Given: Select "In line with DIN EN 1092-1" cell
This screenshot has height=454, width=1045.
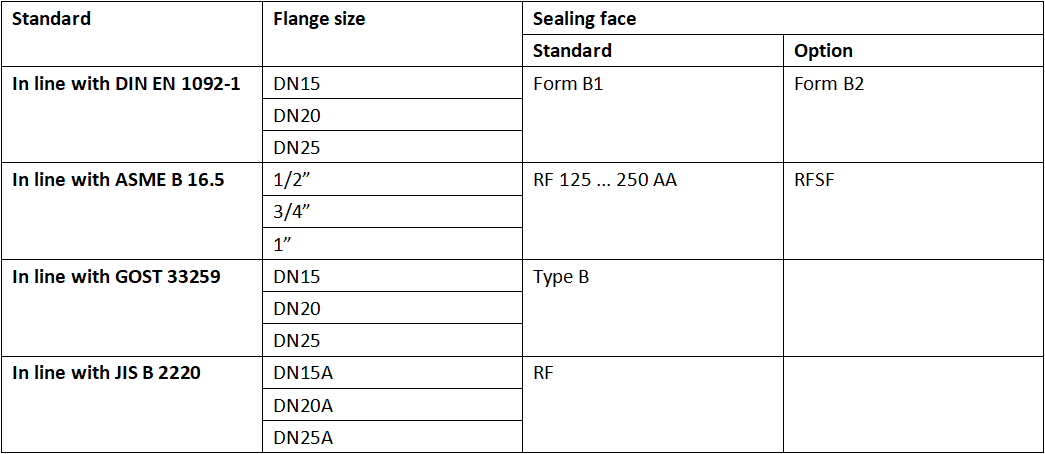Looking at the screenshot, I should (x=126, y=84).
